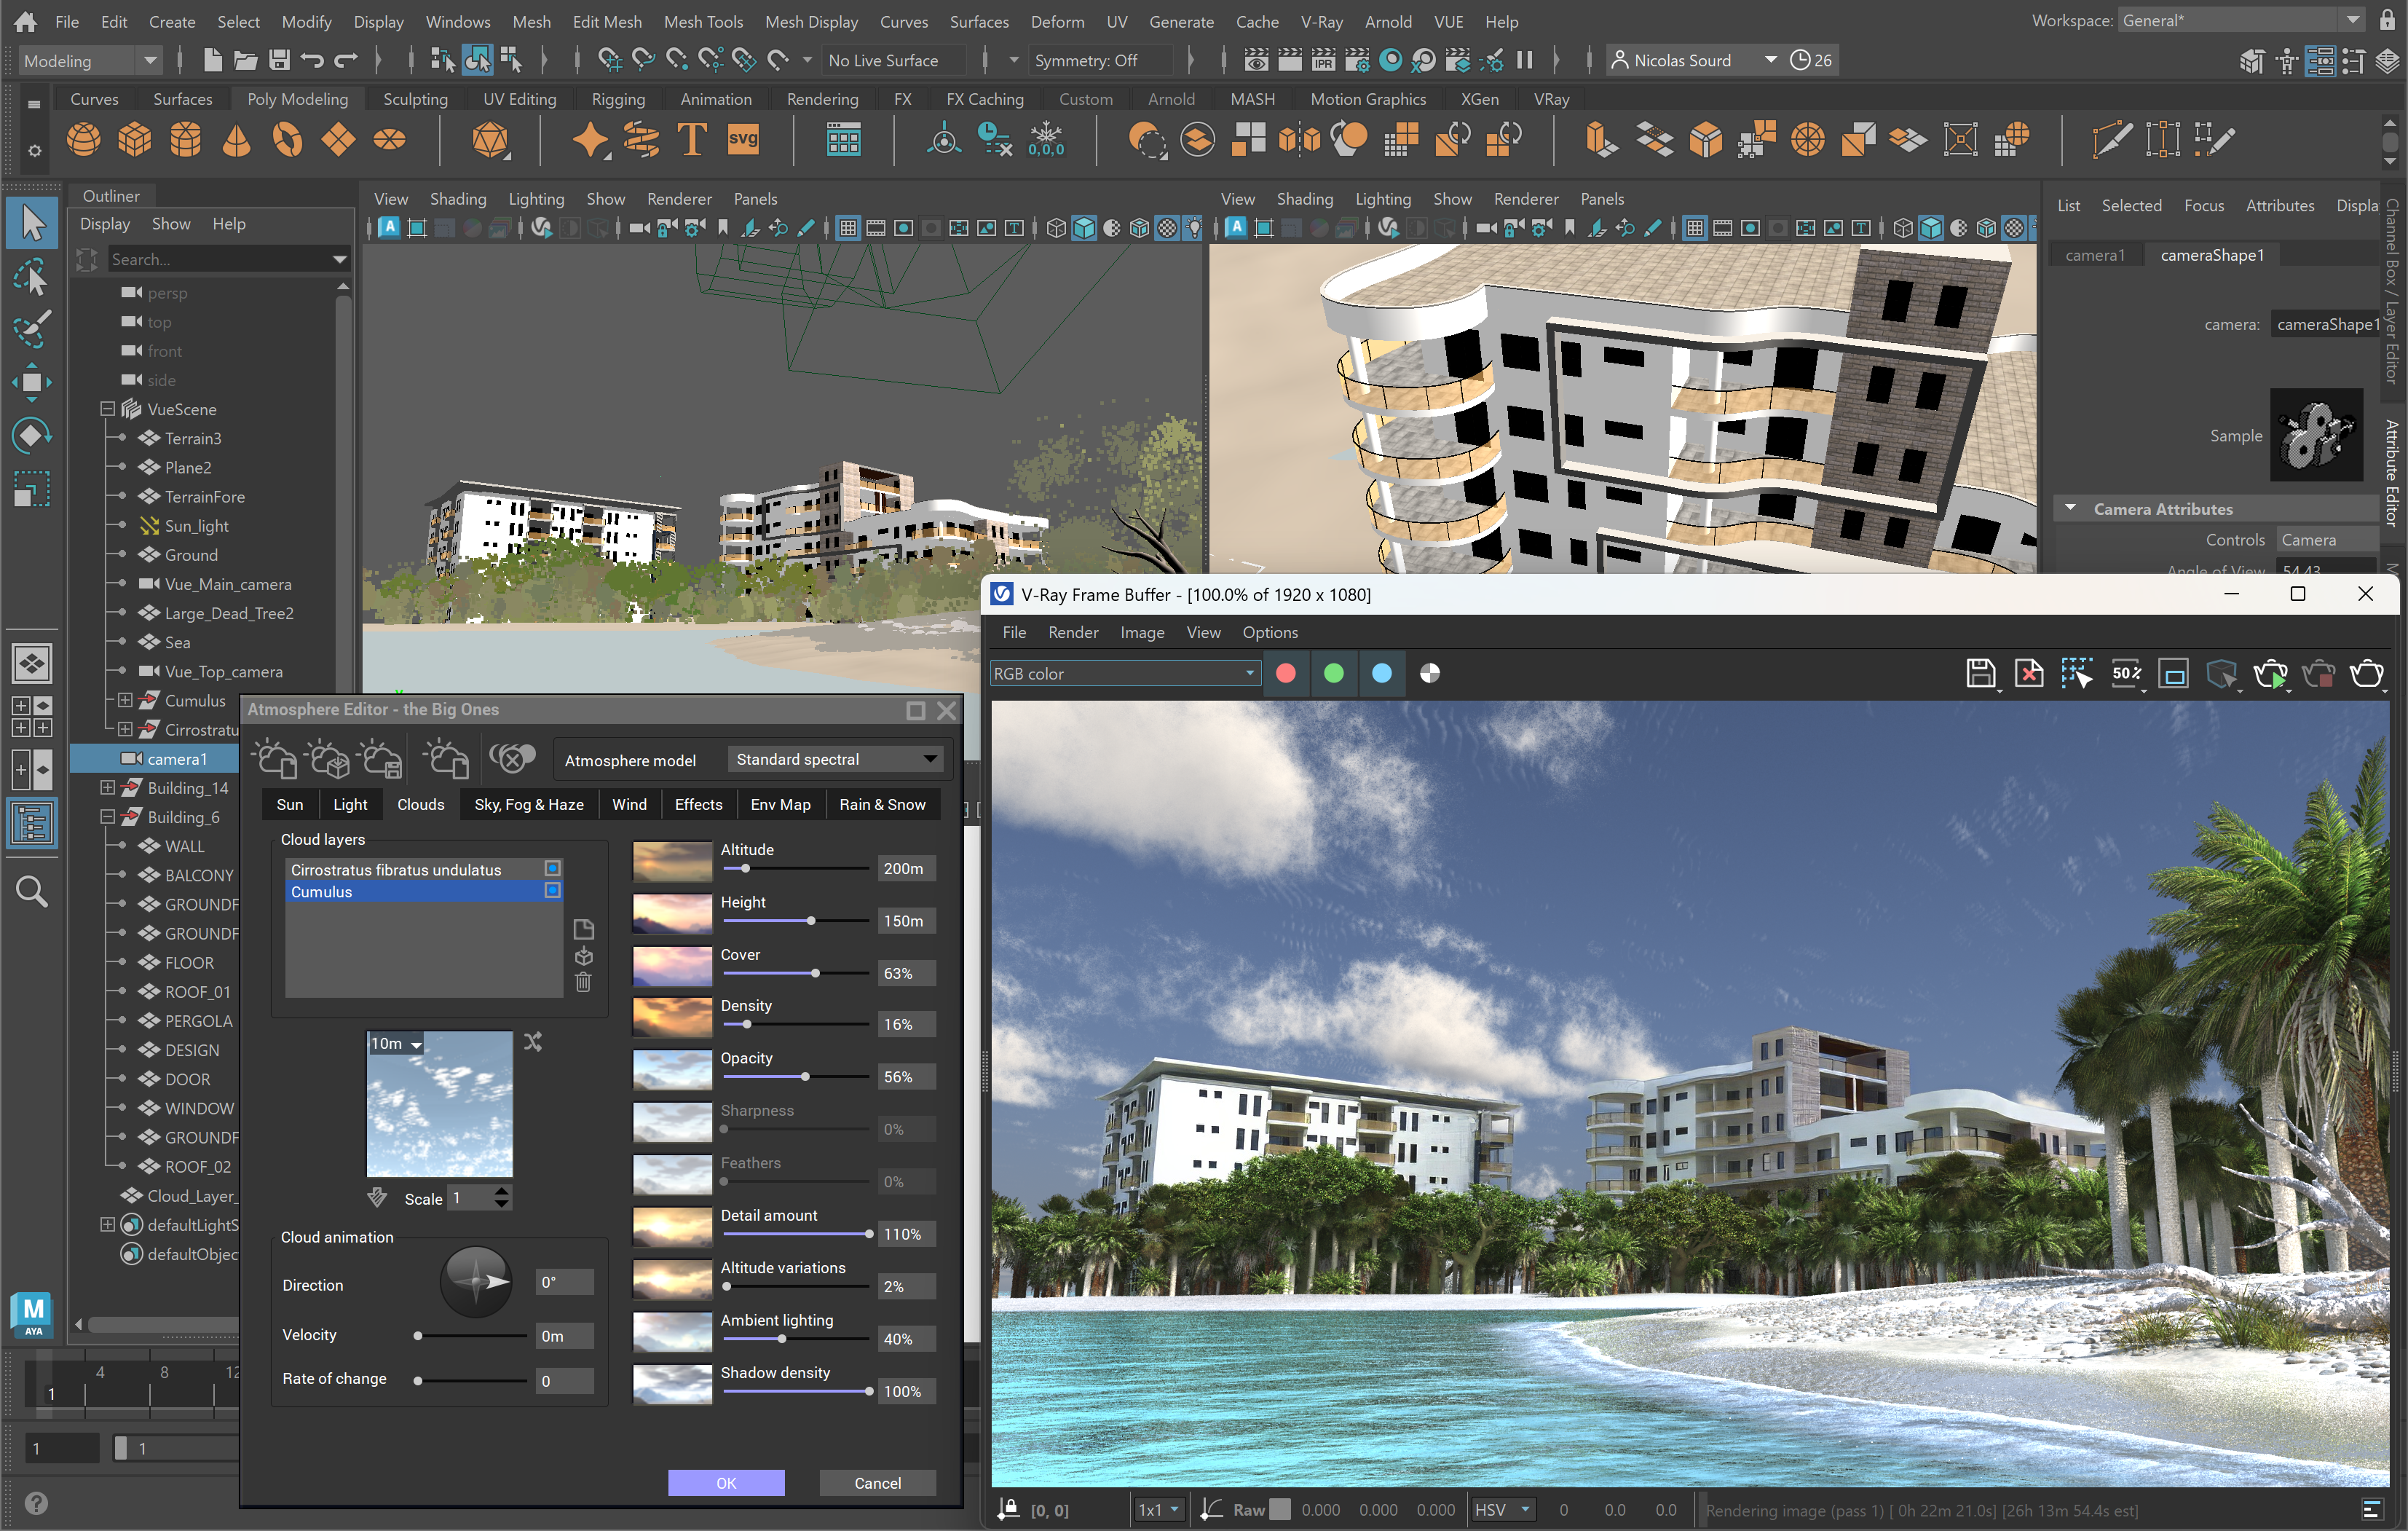The height and width of the screenshot is (1531, 2408).
Task: Open the Atmosphere model dropdown
Action: (836, 760)
